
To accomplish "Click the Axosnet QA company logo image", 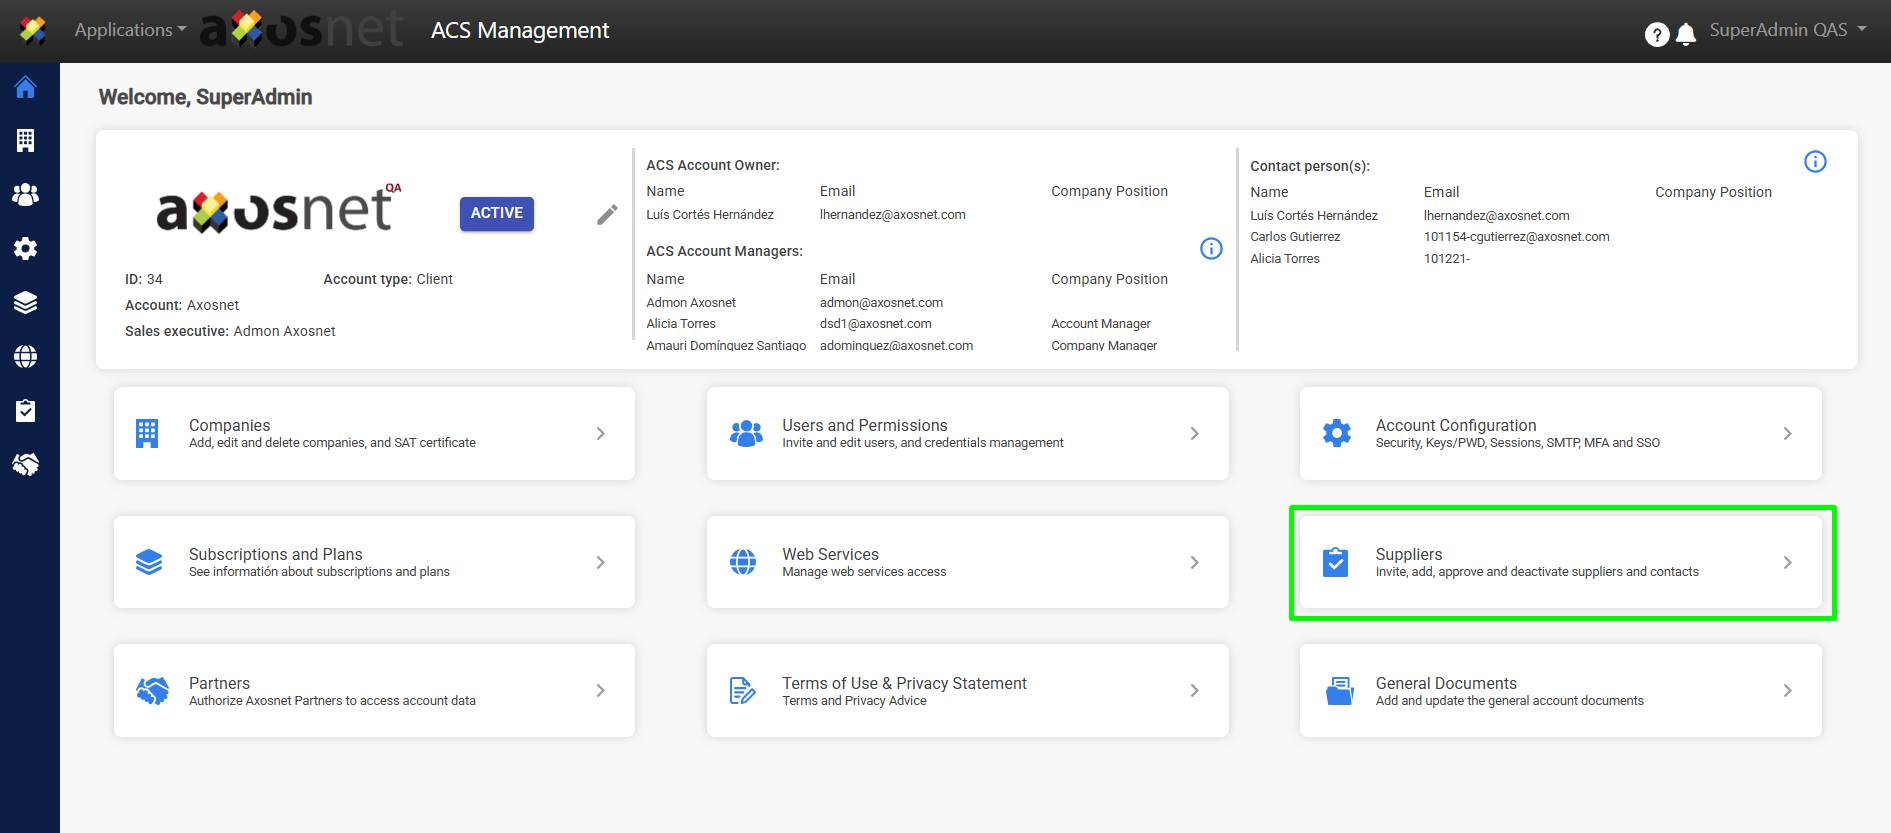I will point(278,208).
